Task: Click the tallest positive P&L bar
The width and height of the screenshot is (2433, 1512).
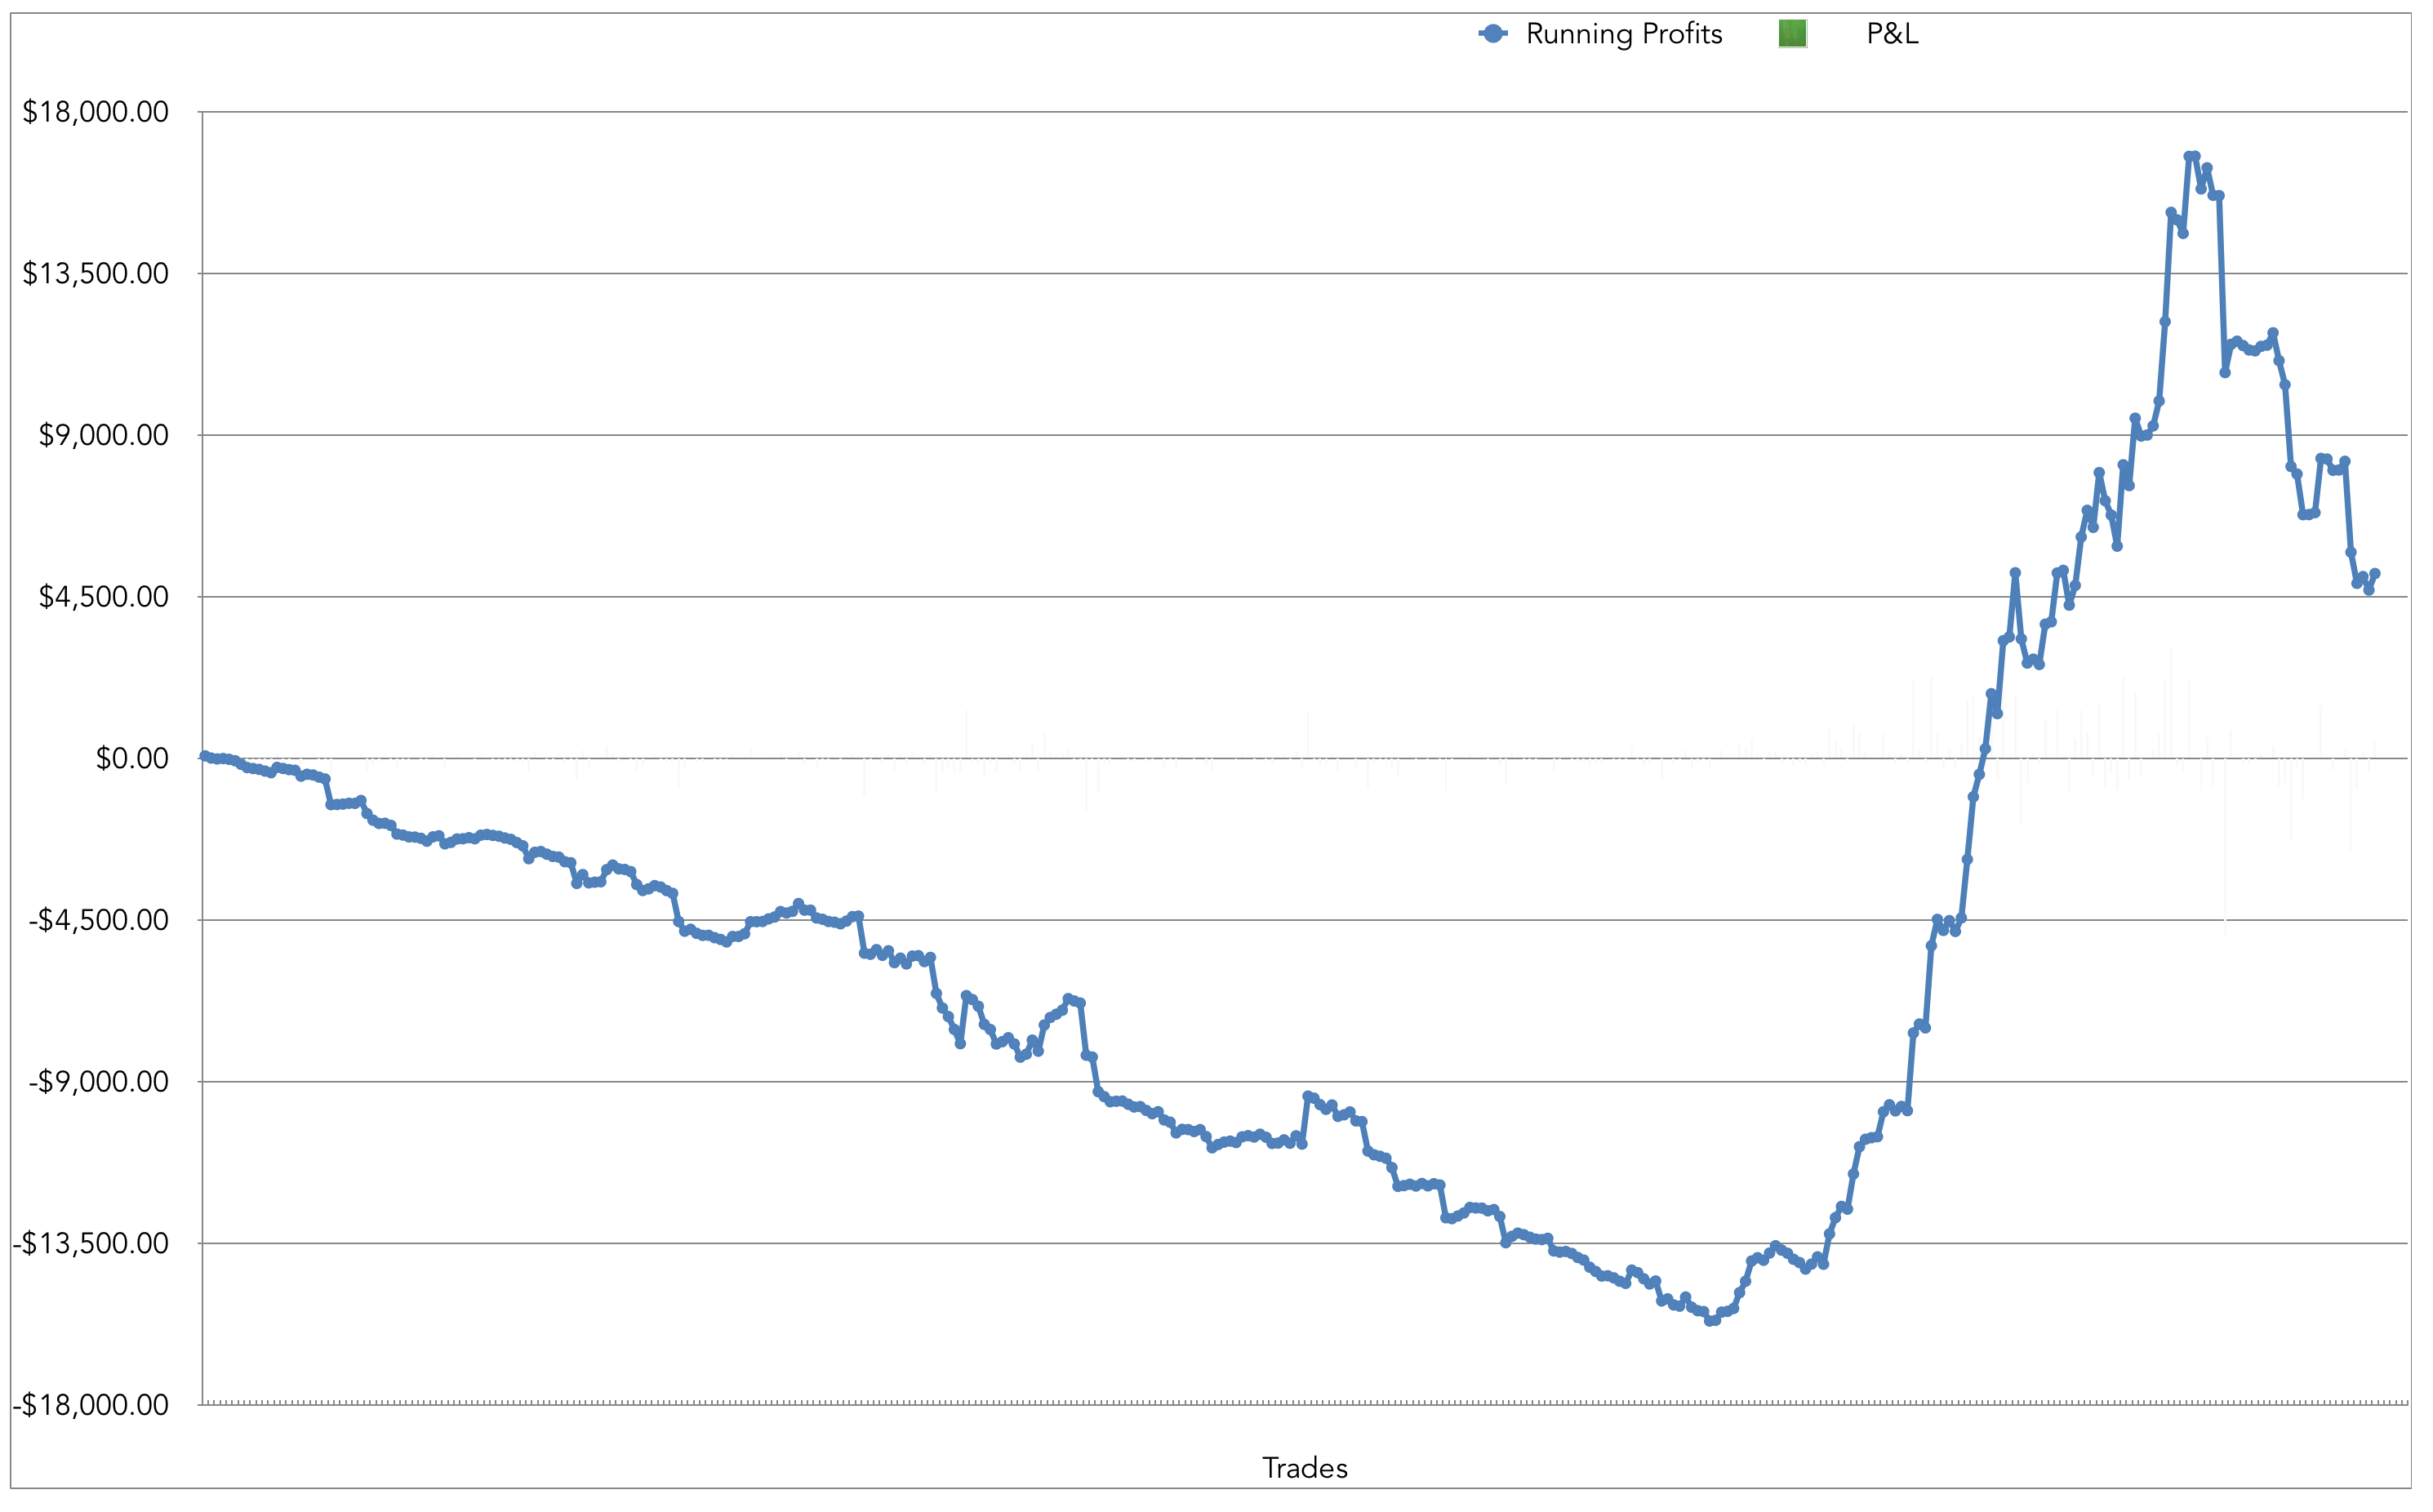Action: [2171, 704]
